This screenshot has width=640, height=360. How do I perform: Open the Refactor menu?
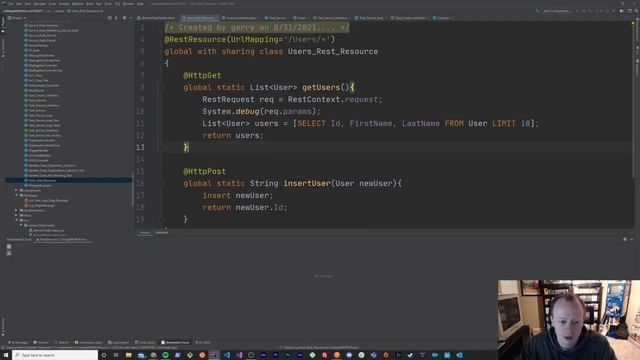pyautogui.click(x=78, y=4)
